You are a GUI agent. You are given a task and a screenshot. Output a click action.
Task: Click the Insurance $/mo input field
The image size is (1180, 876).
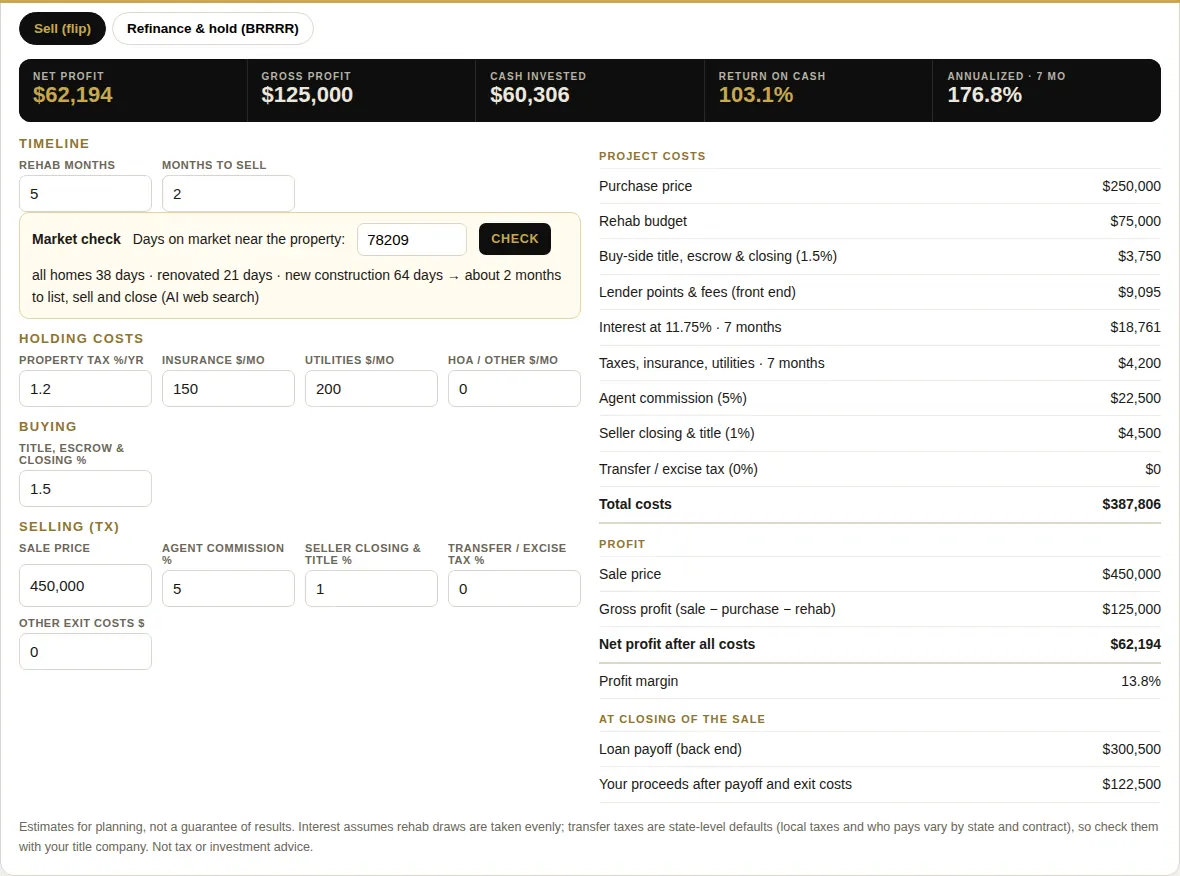click(228, 388)
